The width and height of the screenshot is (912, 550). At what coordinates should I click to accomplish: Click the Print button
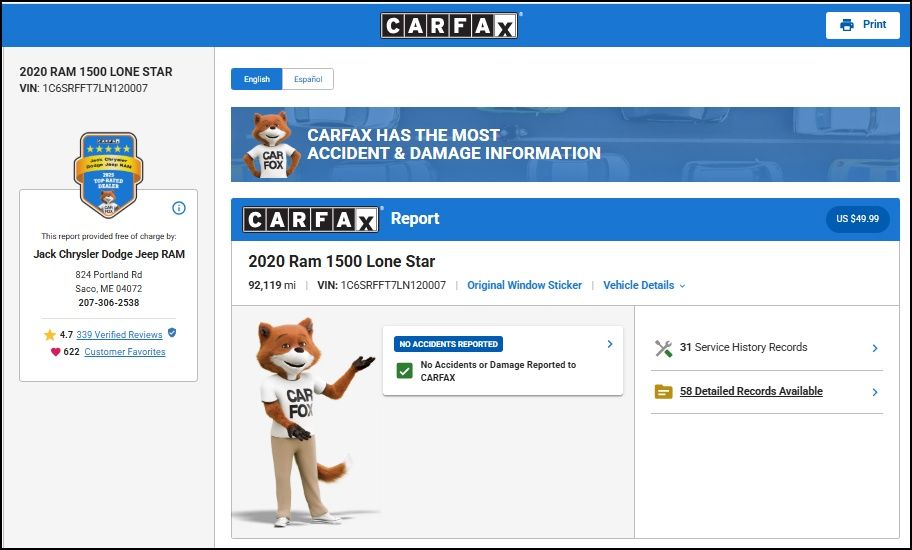click(863, 25)
